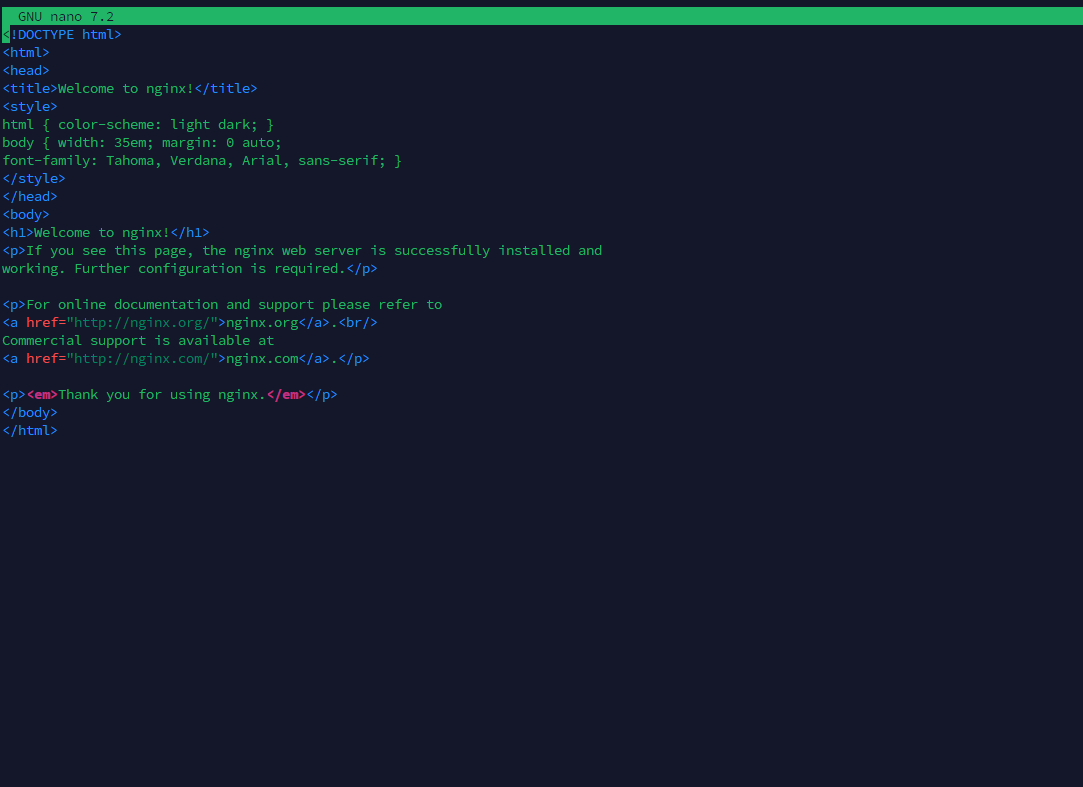This screenshot has height=787, width=1083.
Task: Click the http://nginx.com/ URL string
Action: point(141,359)
